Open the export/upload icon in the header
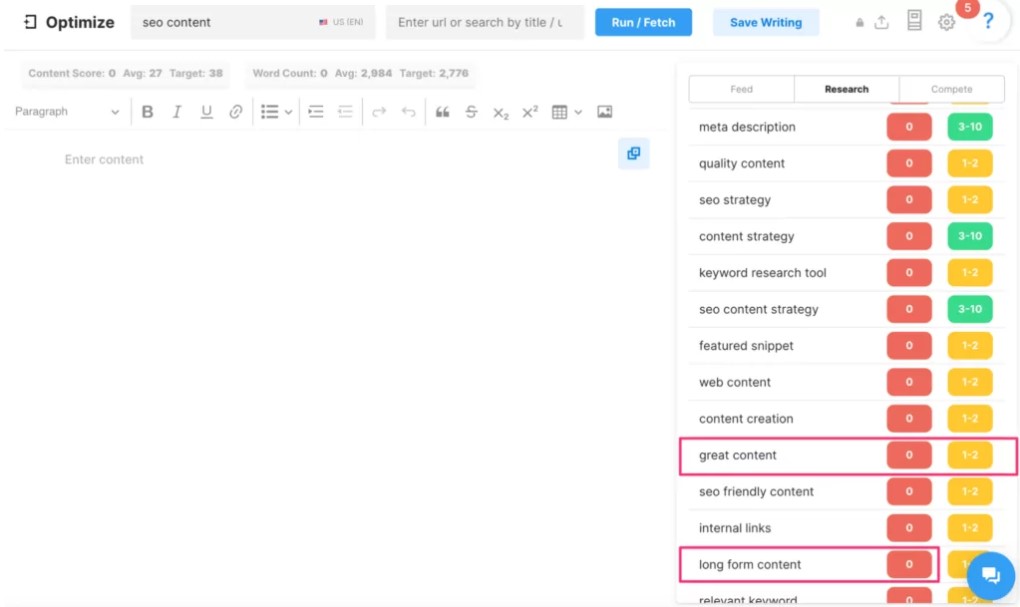The width and height of the screenshot is (1020, 607). [x=881, y=21]
